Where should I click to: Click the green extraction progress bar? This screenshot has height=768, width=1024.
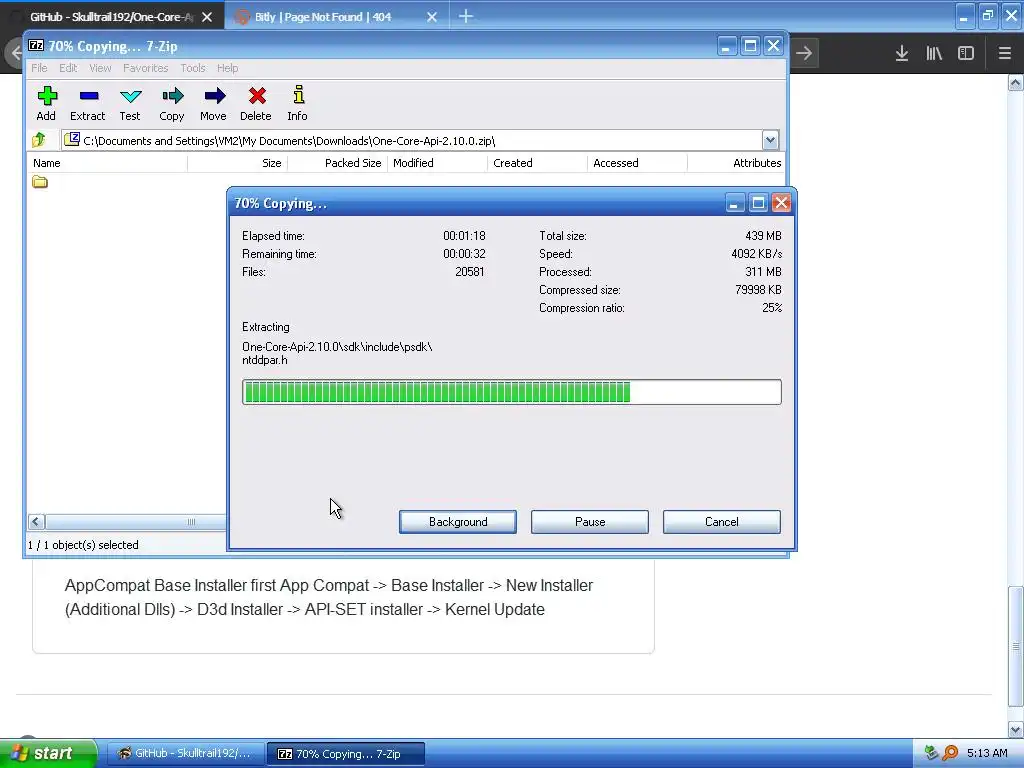[x=511, y=392]
